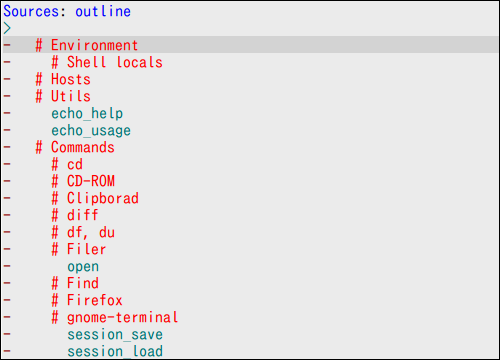Screen dimensions: 500x360
Task: Select the CD-ROM heading
Action: tap(83, 181)
